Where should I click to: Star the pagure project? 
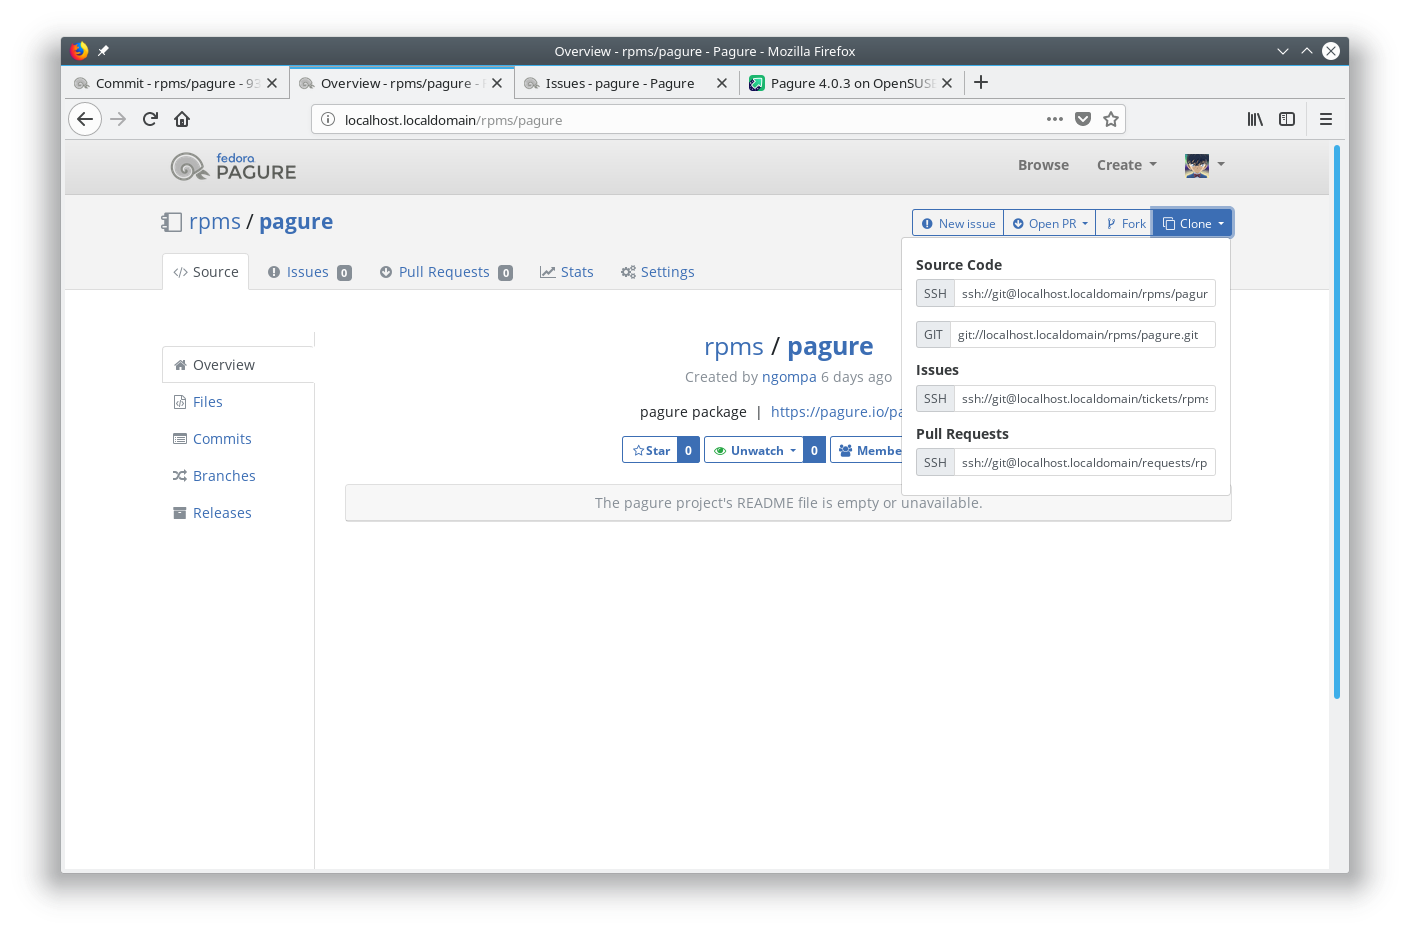click(x=650, y=450)
